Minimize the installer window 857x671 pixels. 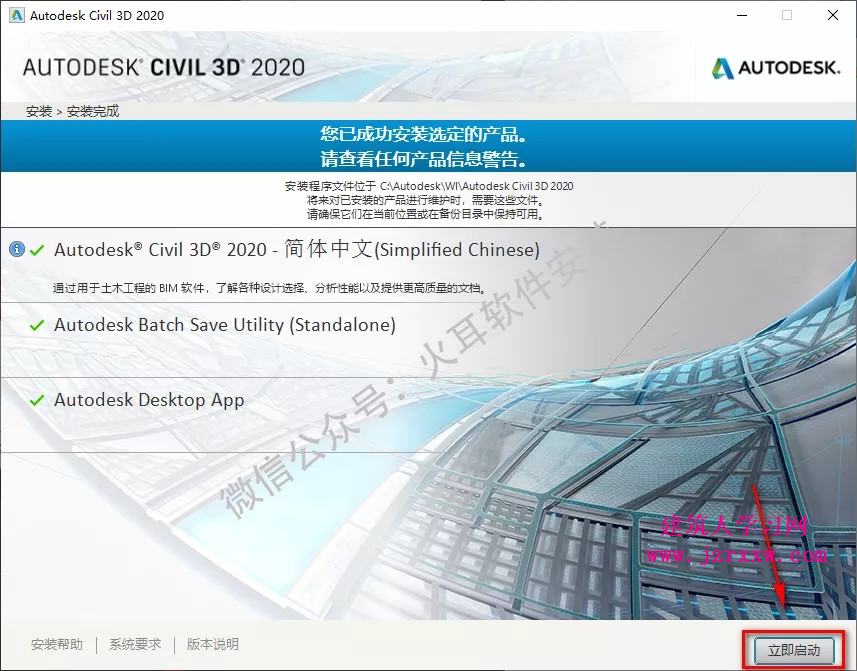pyautogui.click(x=742, y=15)
